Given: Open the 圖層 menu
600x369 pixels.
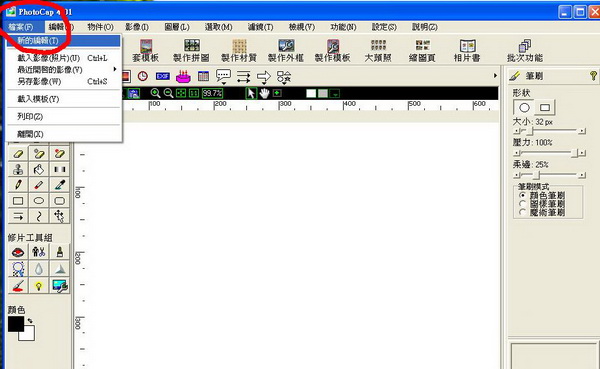Looking at the screenshot, I should point(177,27).
